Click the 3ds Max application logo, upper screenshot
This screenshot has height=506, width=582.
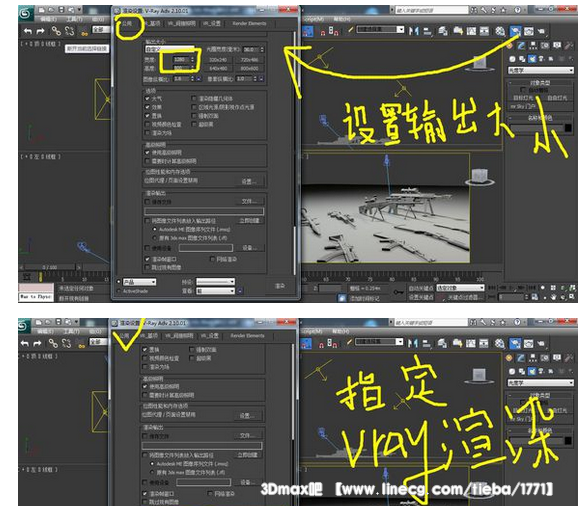tap(25, 14)
